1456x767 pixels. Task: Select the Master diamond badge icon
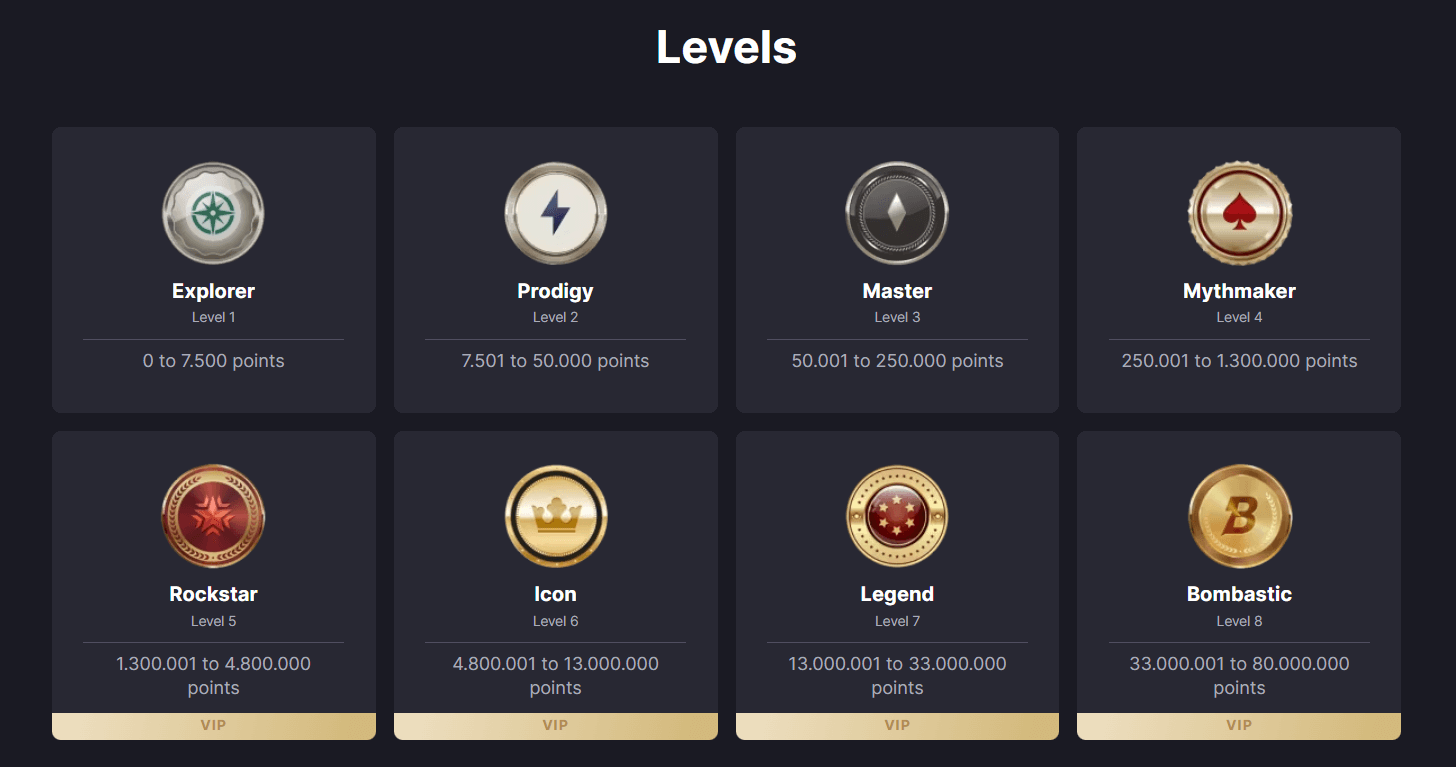897,214
